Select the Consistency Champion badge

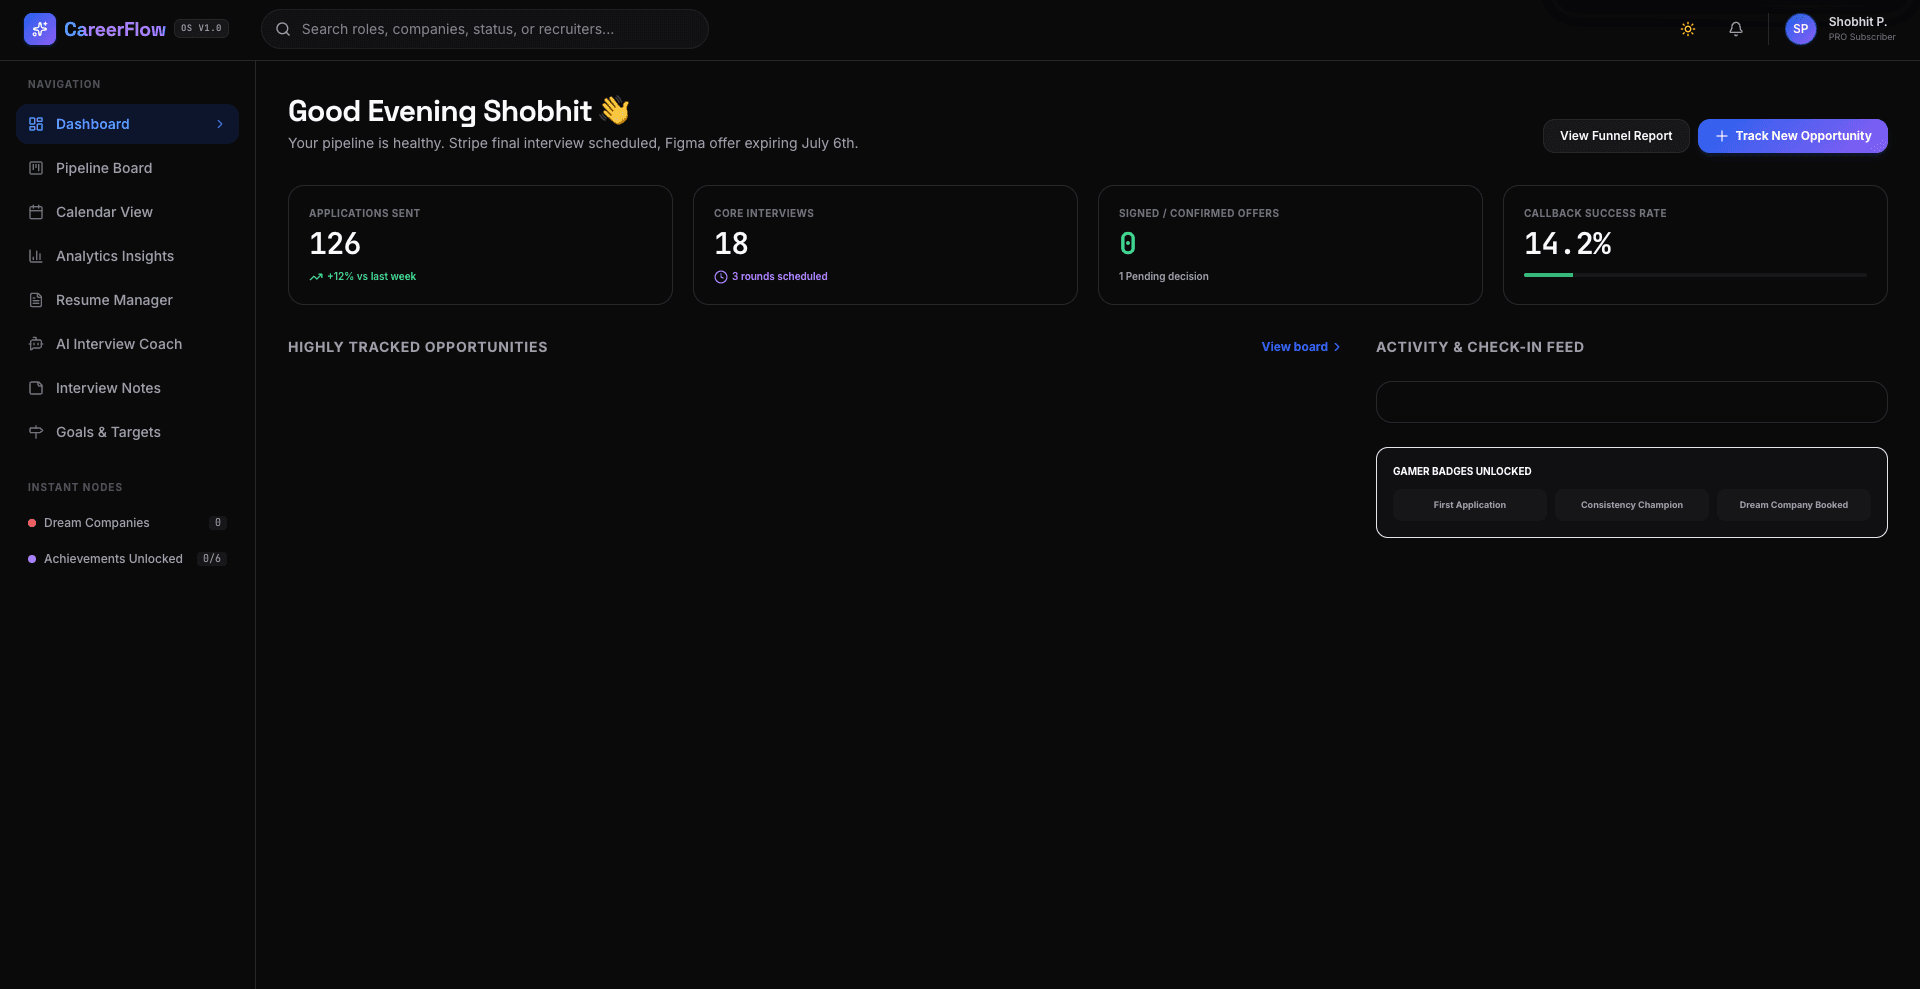tap(1632, 505)
